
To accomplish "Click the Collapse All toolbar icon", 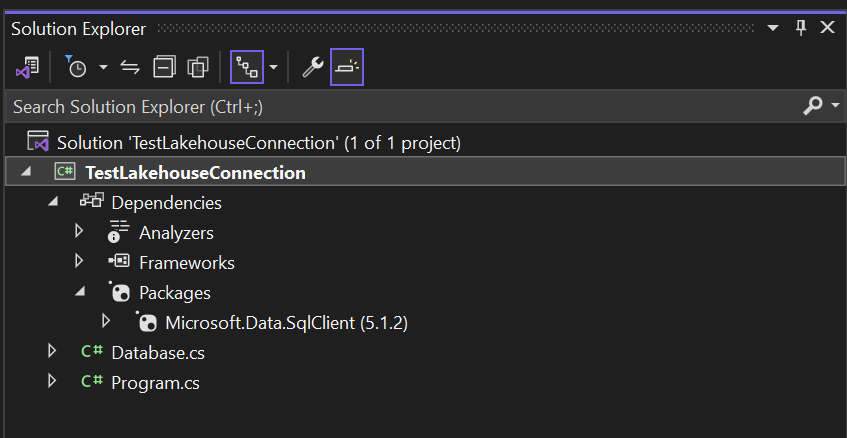I will pyautogui.click(x=164, y=68).
